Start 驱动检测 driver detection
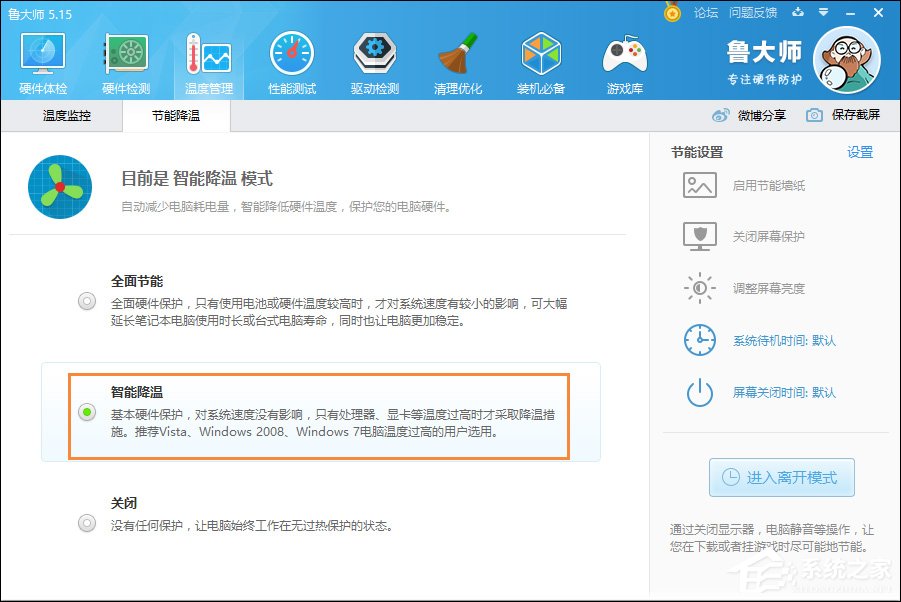901x602 pixels. tap(373, 60)
